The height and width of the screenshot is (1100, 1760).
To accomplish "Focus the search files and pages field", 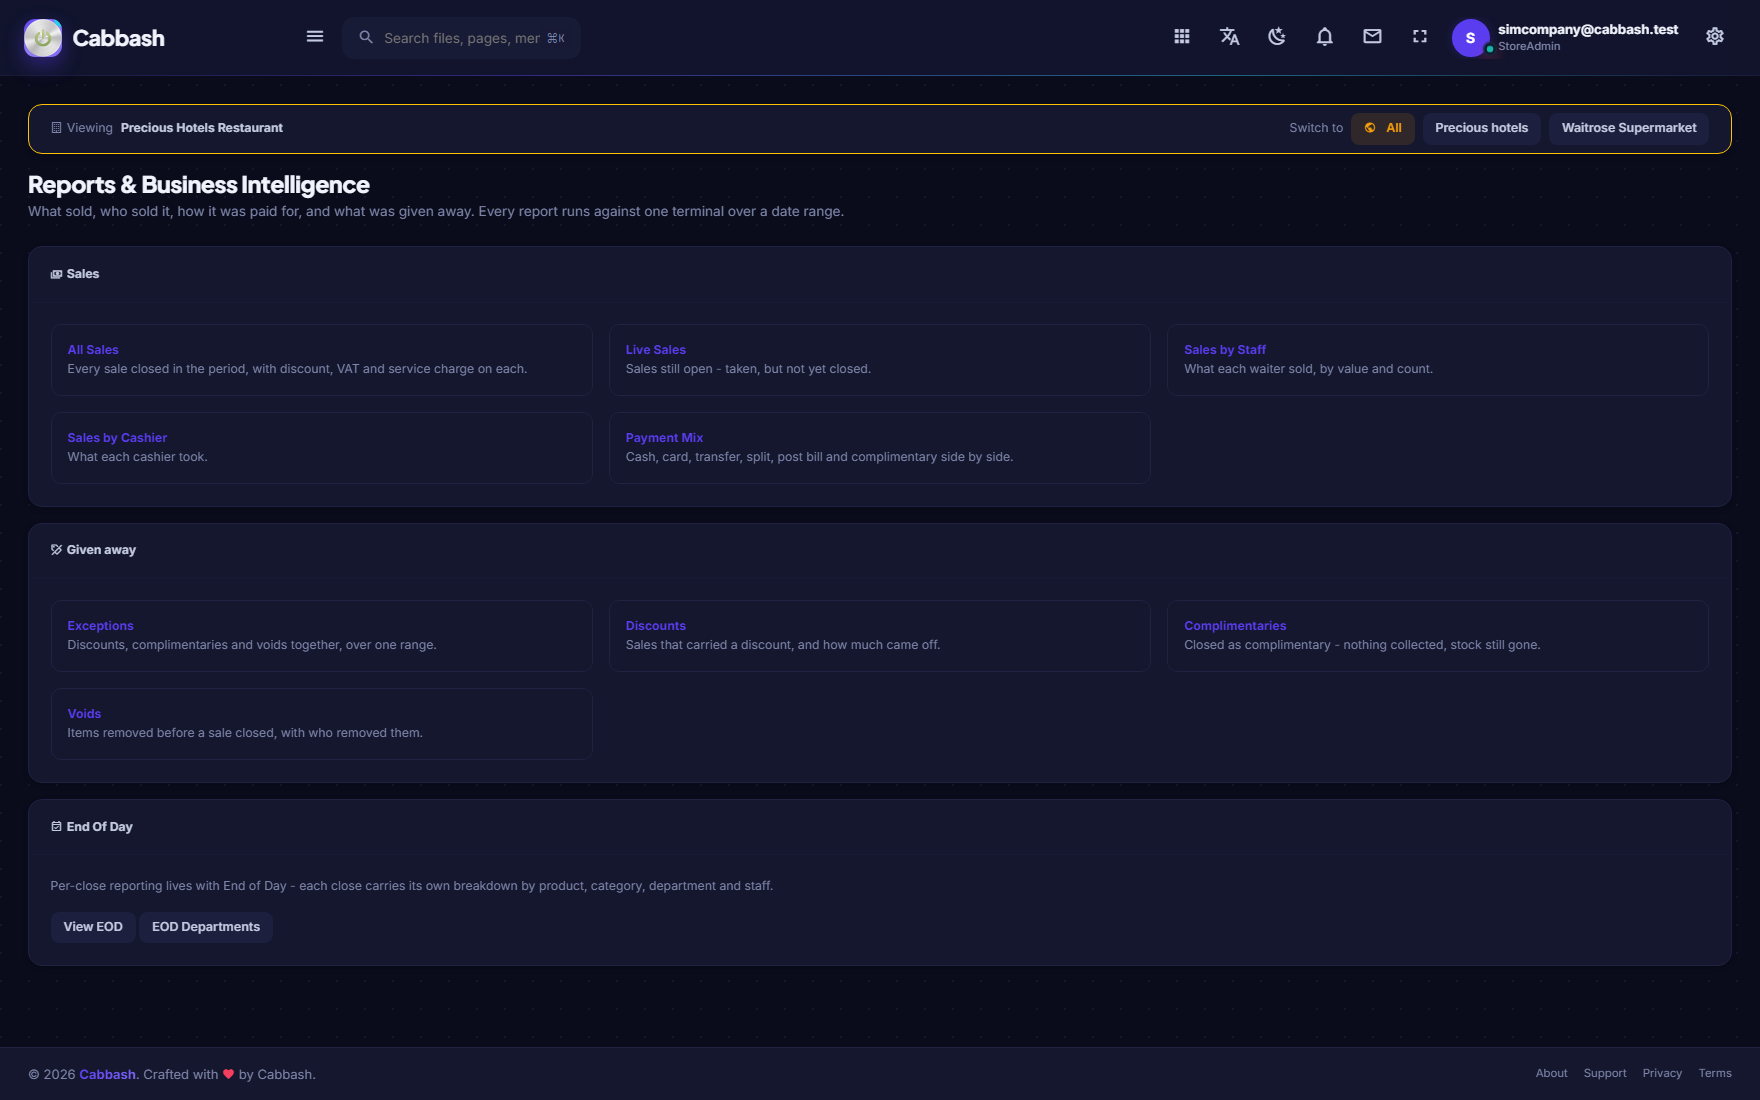I will pyautogui.click(x=462, y=38).
